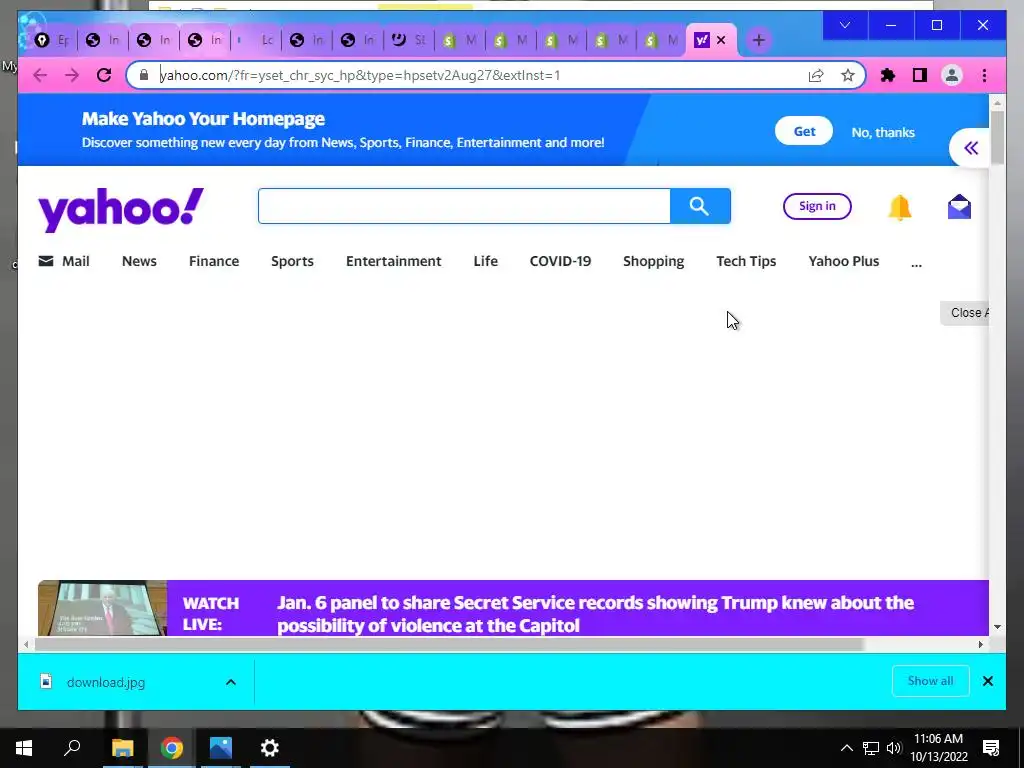View site info via the lock icon

click(x=144, y=75)
